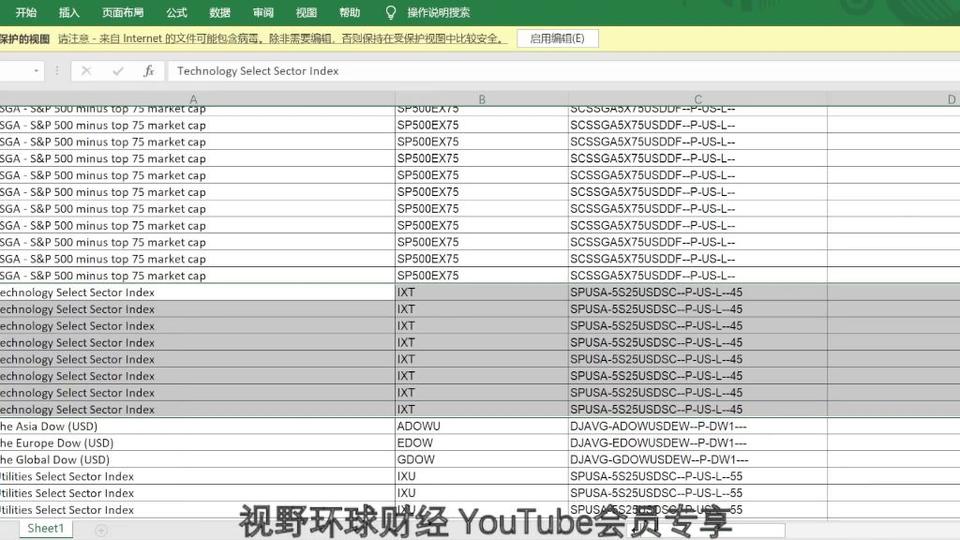The width and height of the screenshot is (960, 540).
Task: Click the first Technology Select Sector Index cell
Action: coord(197,292)
